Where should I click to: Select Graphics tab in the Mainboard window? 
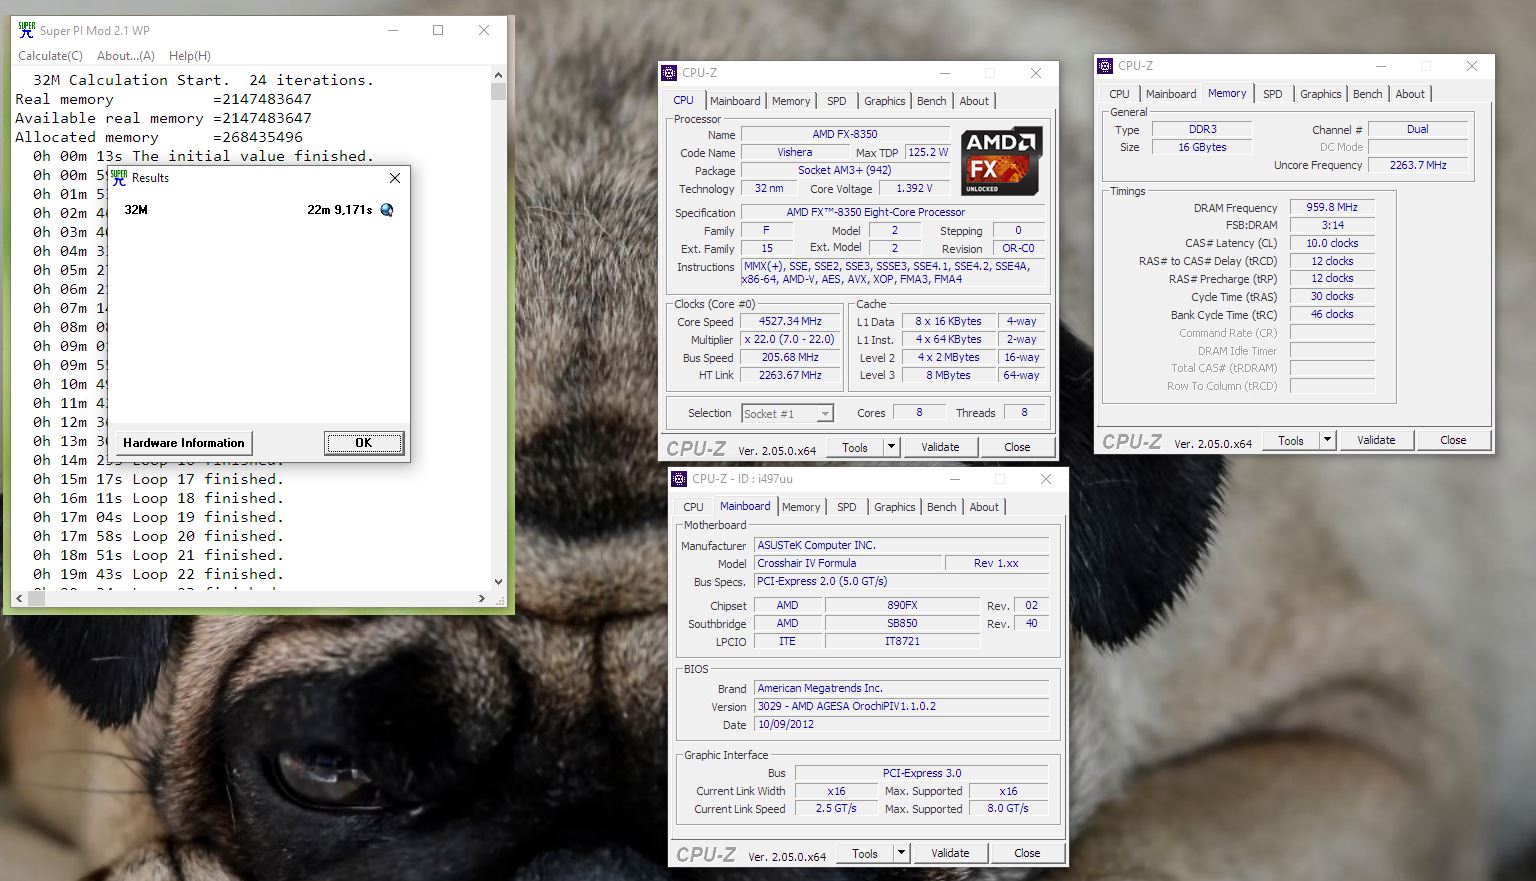click(x=895, y=507)
